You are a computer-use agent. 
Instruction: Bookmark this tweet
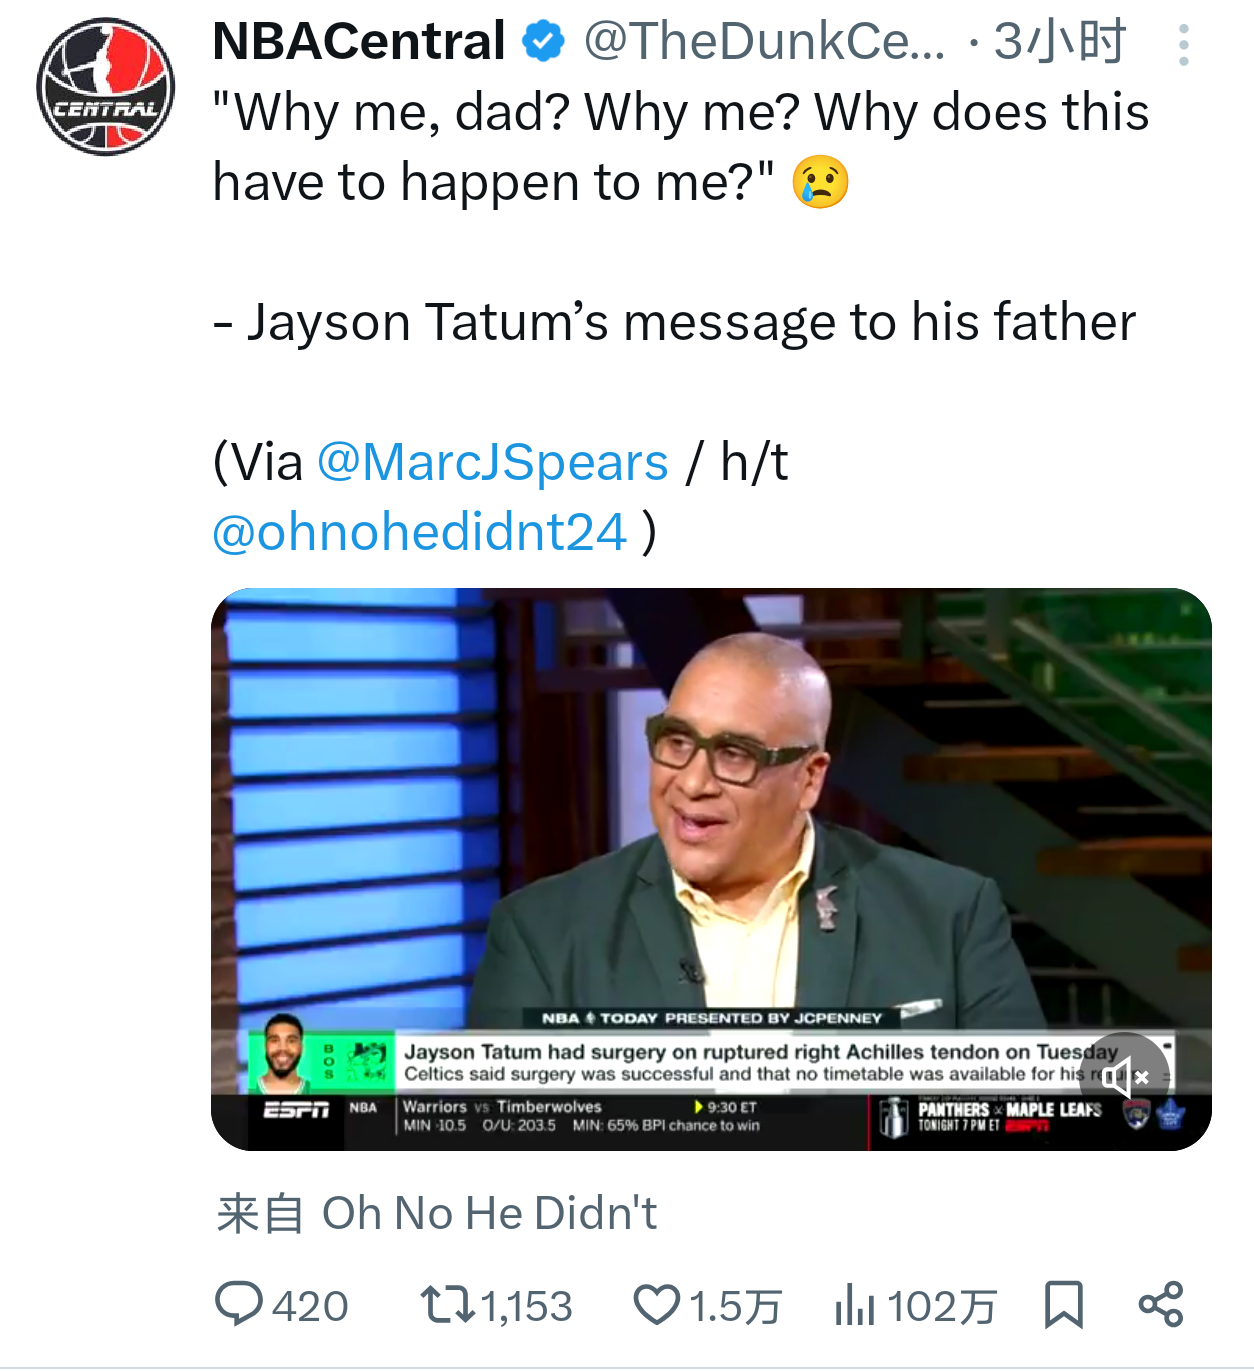tap(1063, 1305)
